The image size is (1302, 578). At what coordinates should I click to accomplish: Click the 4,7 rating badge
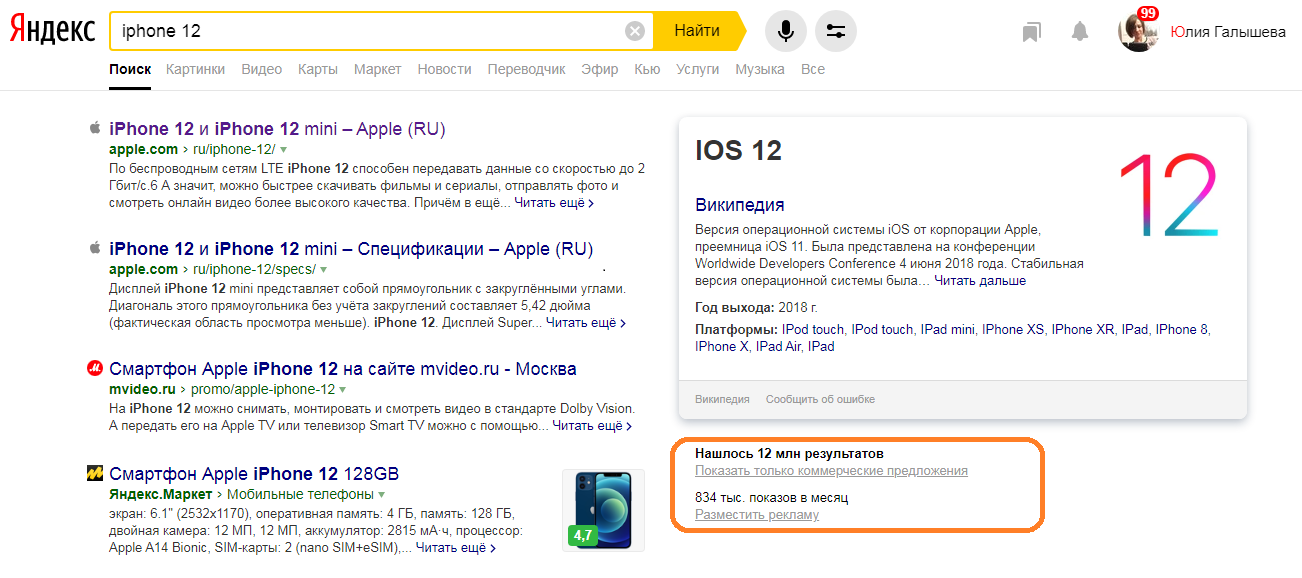click(583, 535)
